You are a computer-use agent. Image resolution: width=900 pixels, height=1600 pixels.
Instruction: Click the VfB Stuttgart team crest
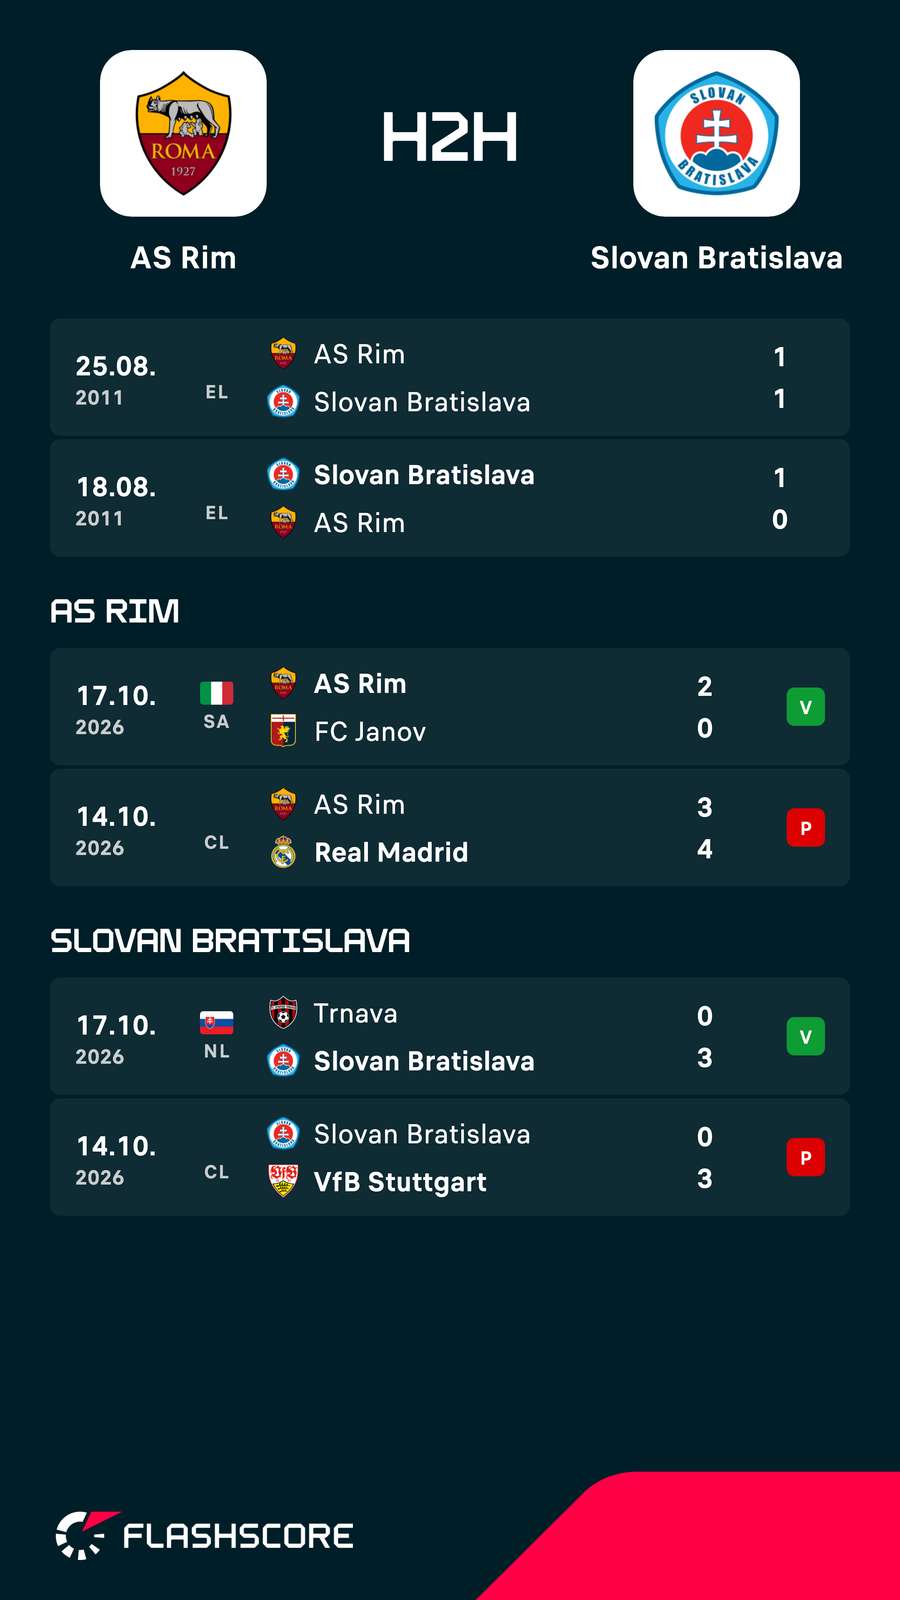[283, 1181]
